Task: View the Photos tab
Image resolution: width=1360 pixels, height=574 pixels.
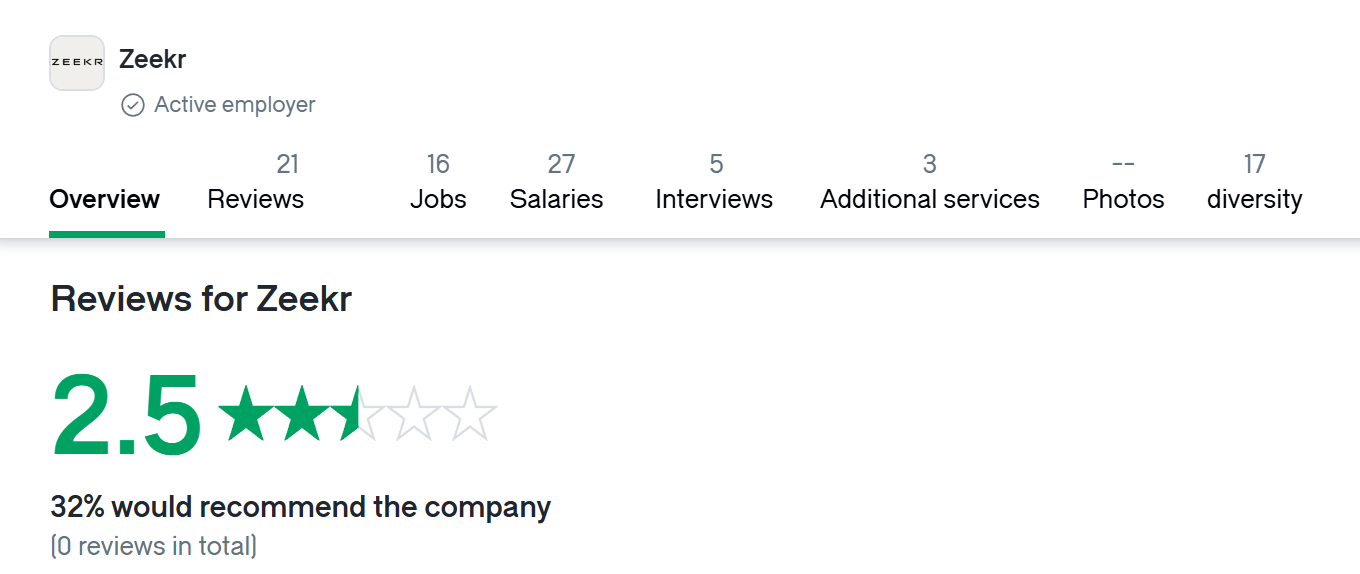Action: point(1123,183)
